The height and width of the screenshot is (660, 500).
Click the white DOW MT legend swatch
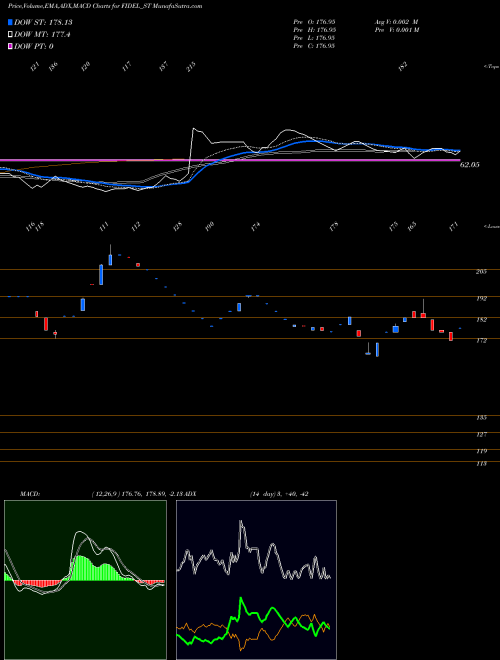(x=10, y=35)
